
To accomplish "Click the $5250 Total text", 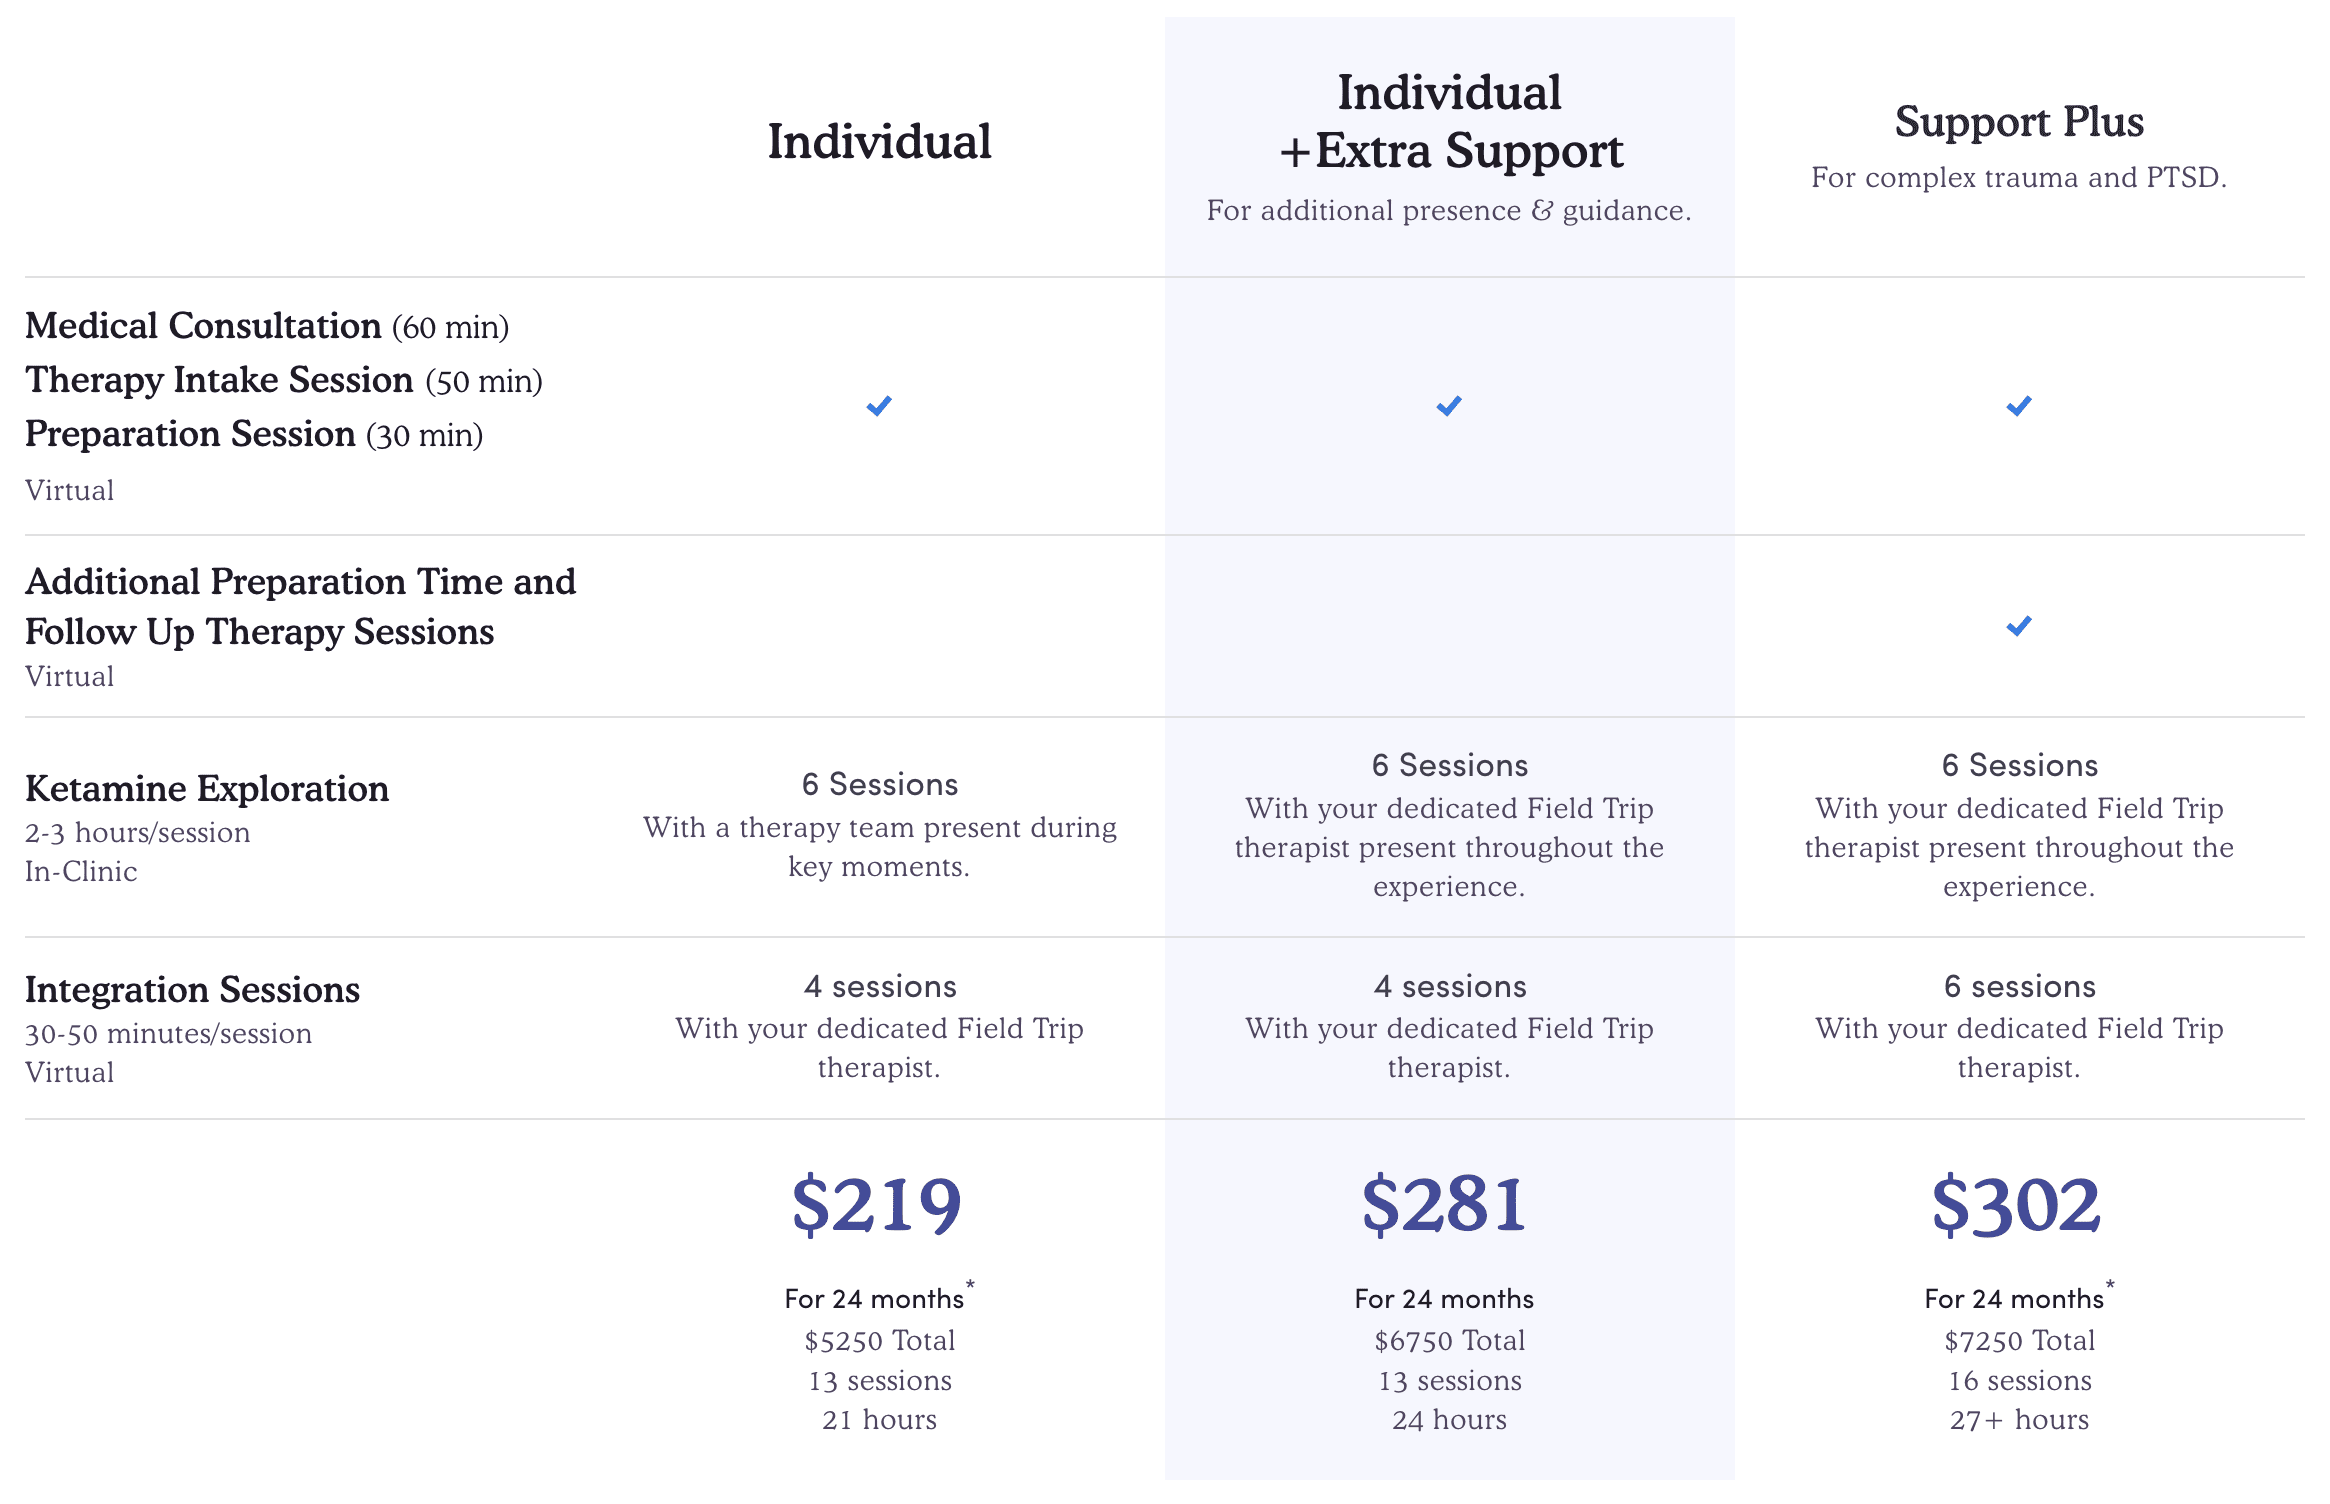I will (x=879, y=1341).
